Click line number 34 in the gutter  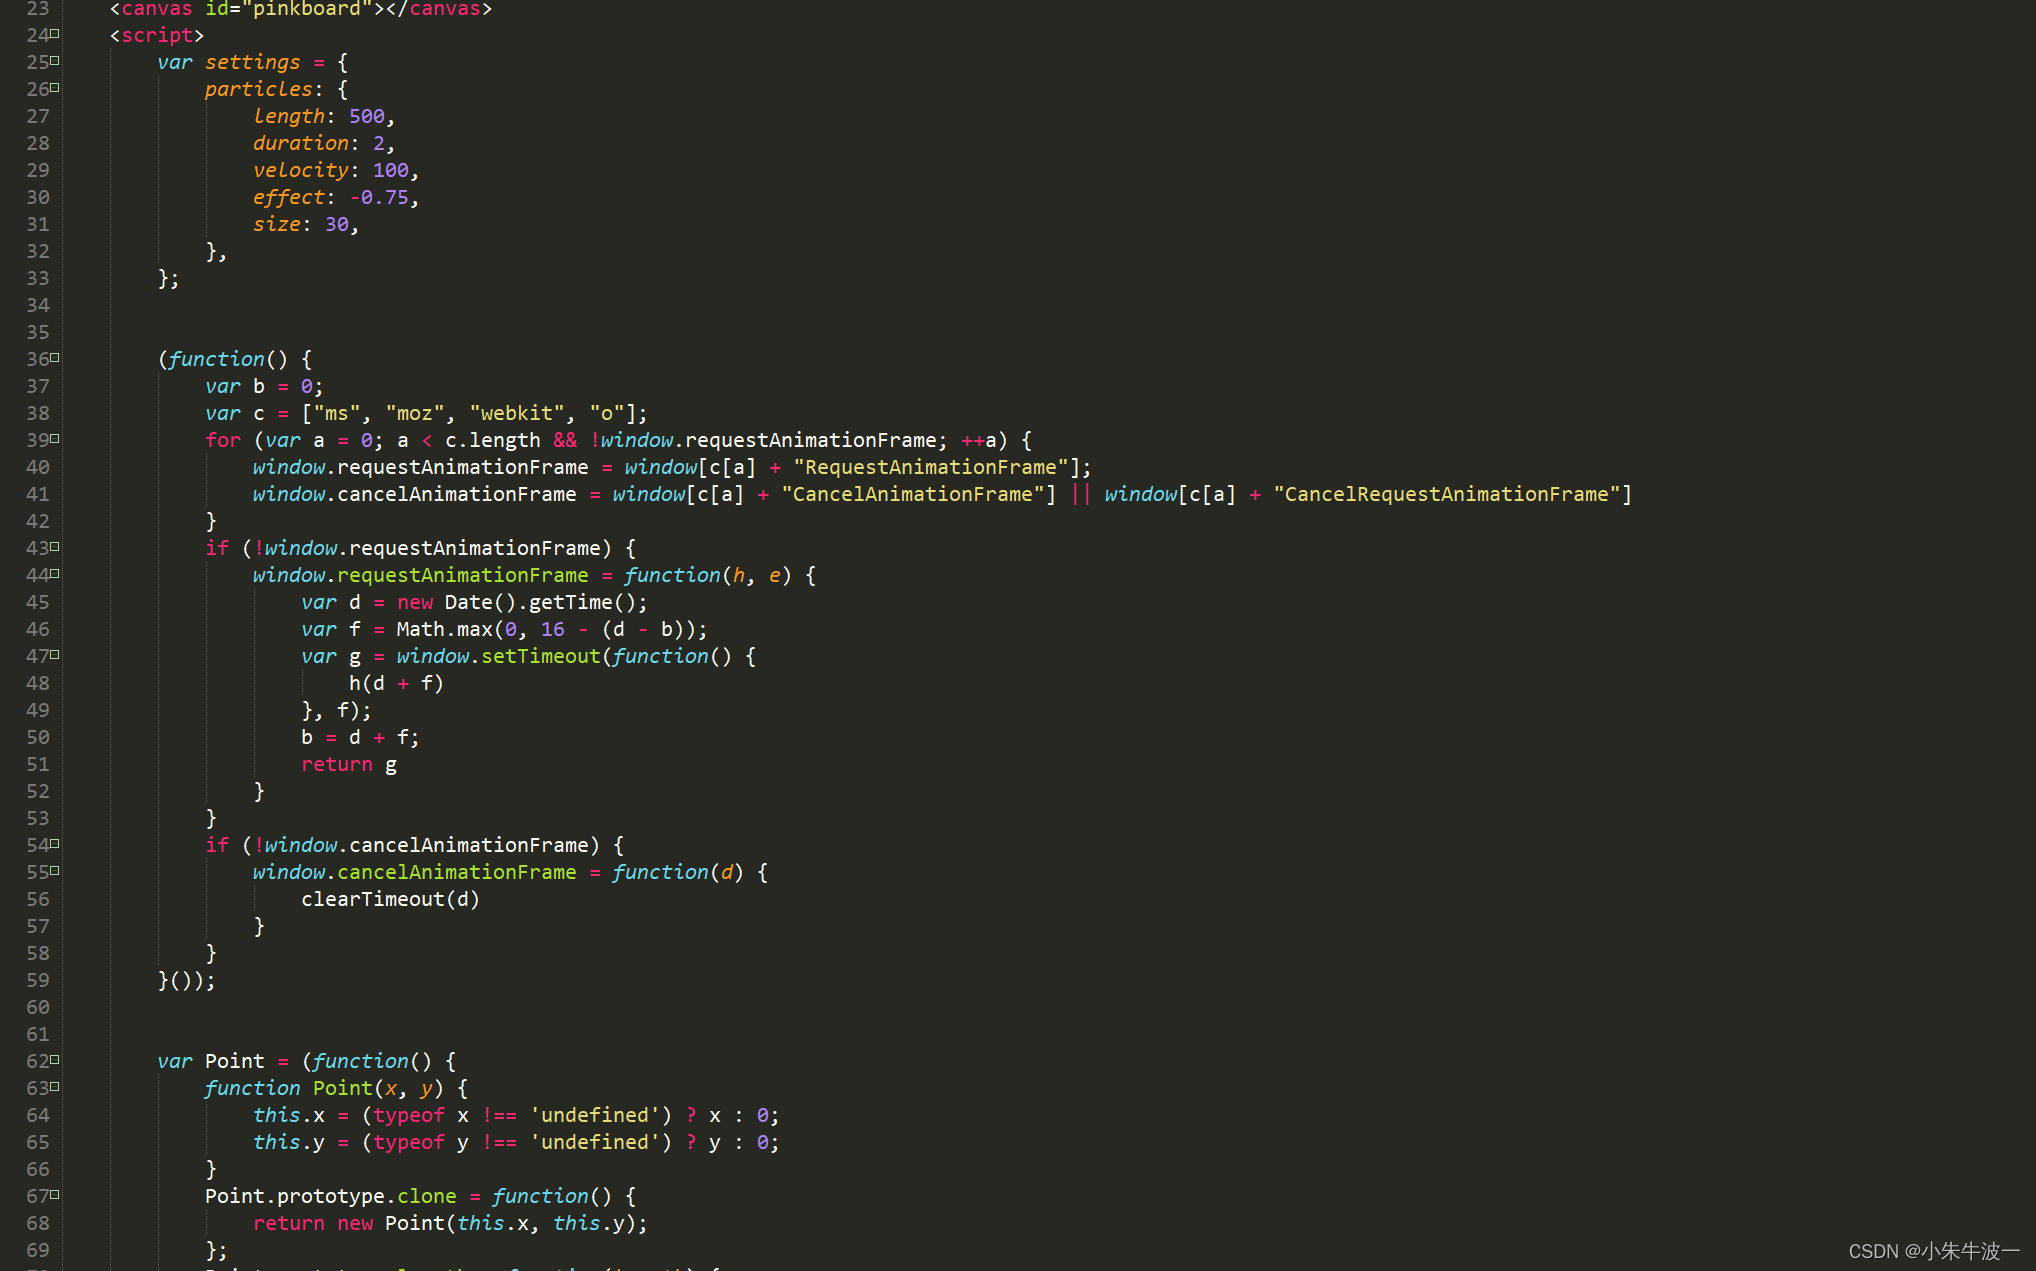[x=38, y=305]
